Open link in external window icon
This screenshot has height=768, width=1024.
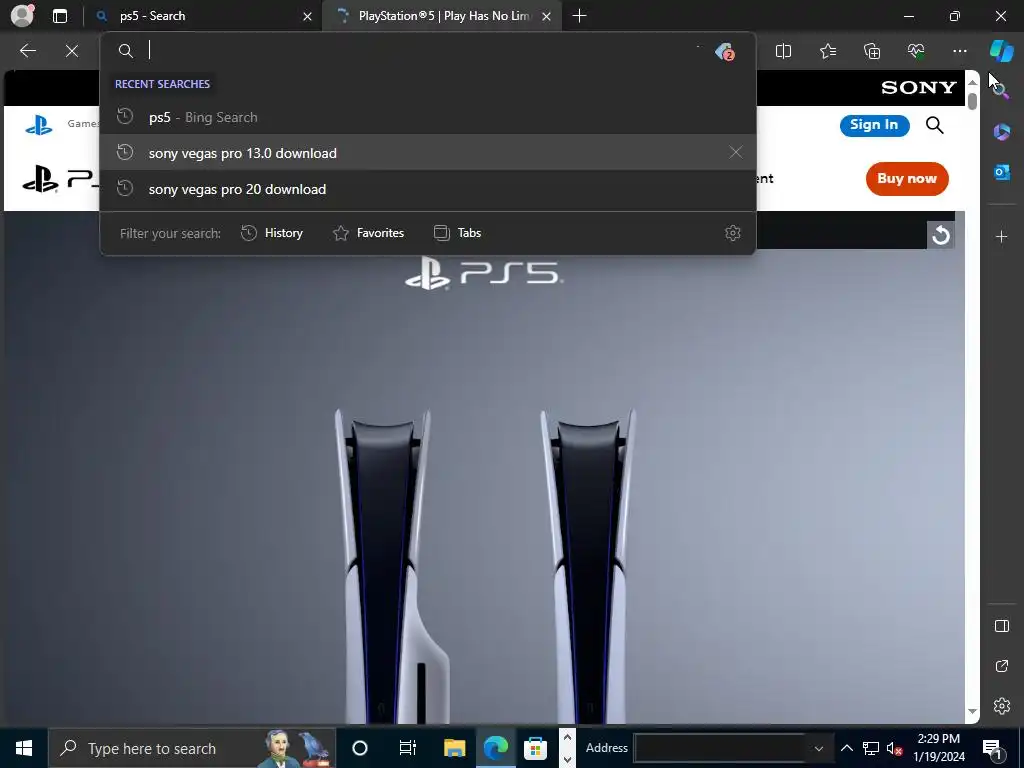[1001, 666]
